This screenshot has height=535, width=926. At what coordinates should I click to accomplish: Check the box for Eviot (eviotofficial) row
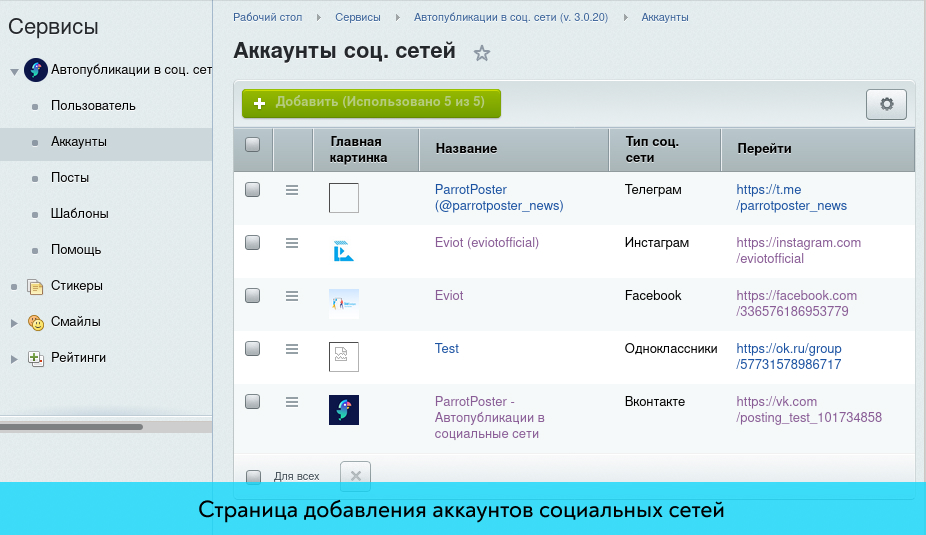point(253,242)
